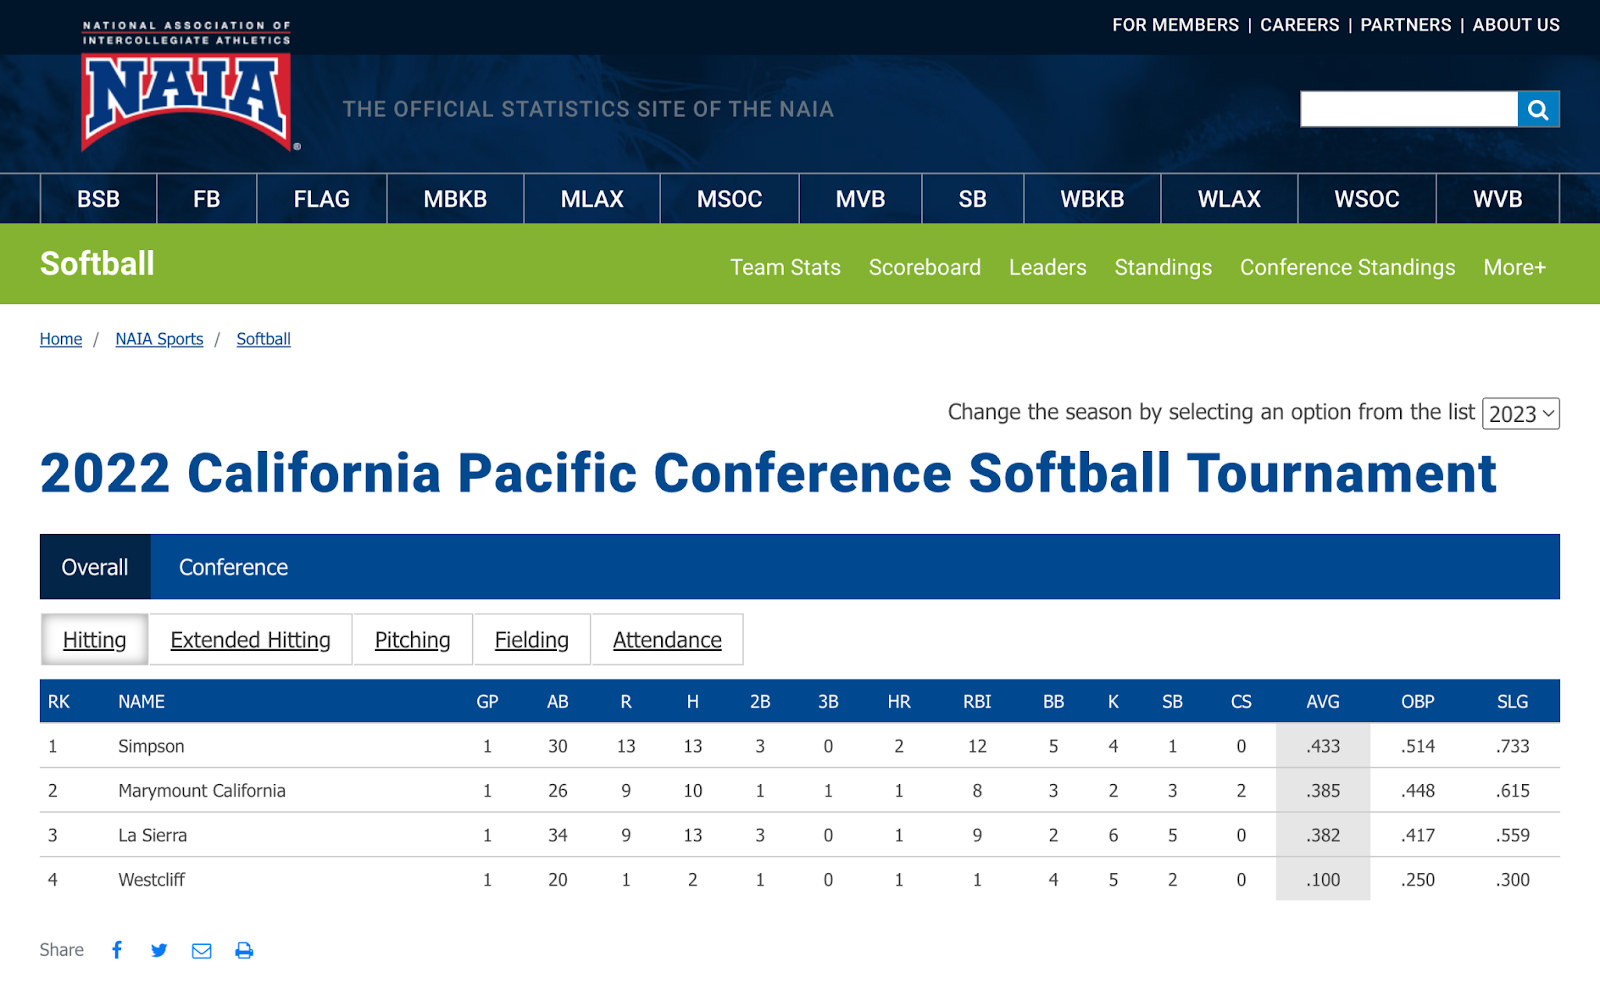
Task: Open the WLAX sport menu
Action: point(1229,199)
